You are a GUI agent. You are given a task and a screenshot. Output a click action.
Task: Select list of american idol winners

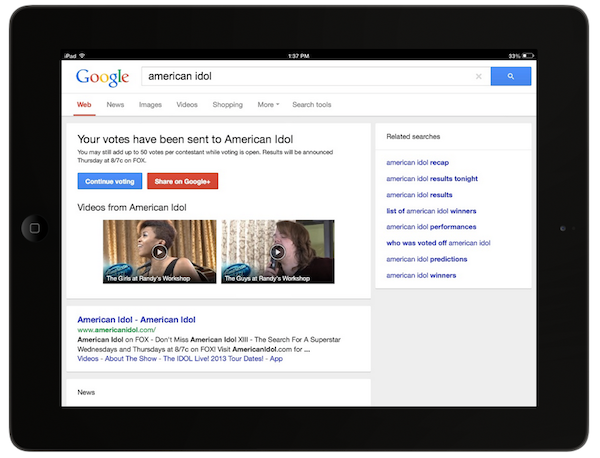tap(431, 211)
